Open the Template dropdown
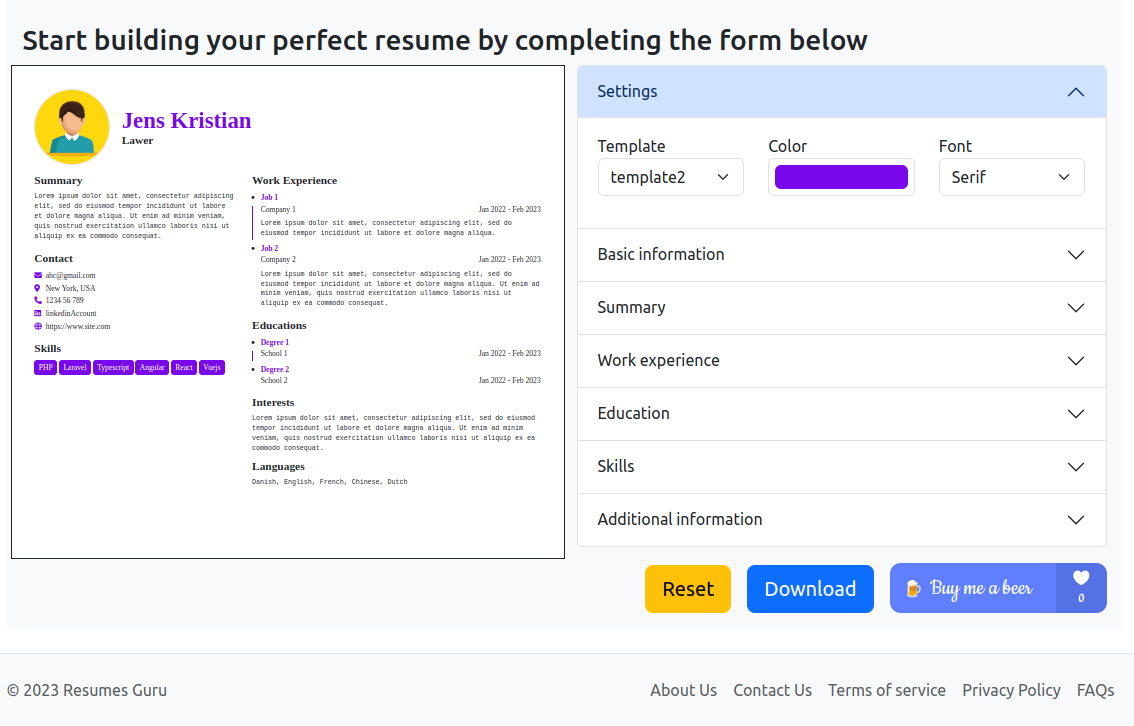 point(670,177)
